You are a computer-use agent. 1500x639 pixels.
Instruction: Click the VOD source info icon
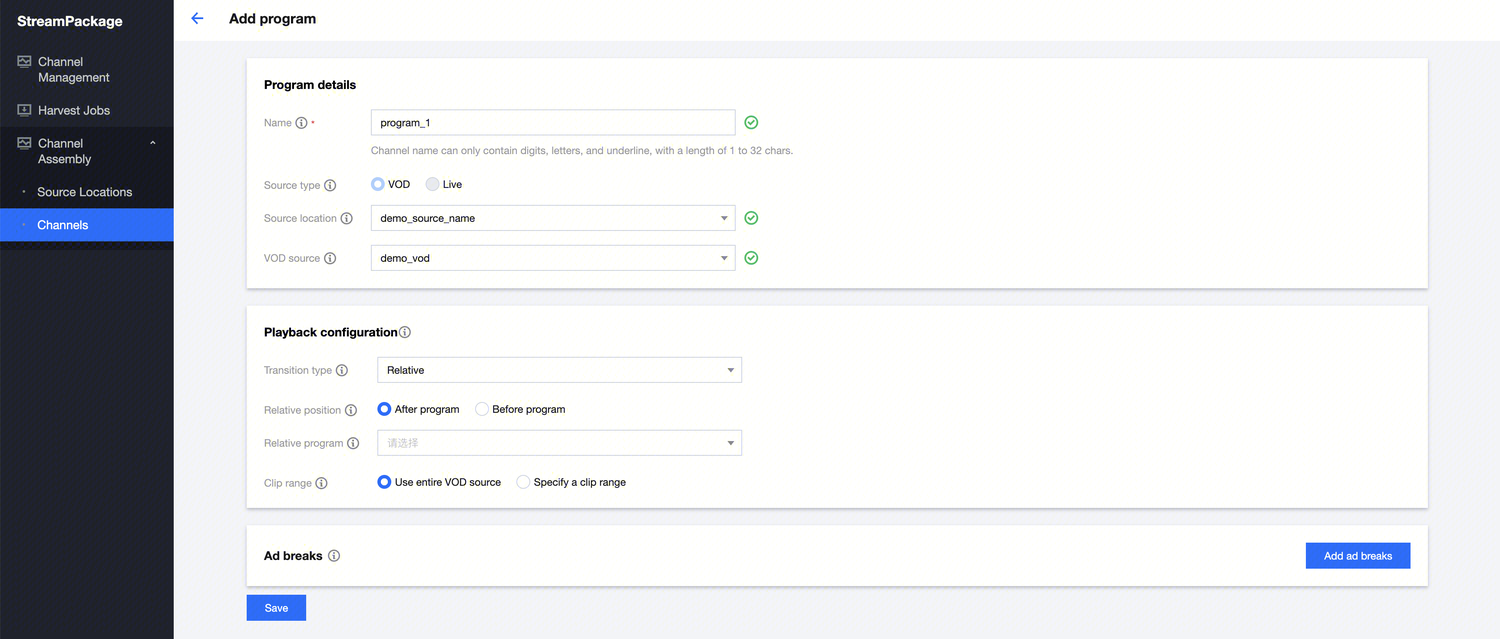[x=330, y=258]
